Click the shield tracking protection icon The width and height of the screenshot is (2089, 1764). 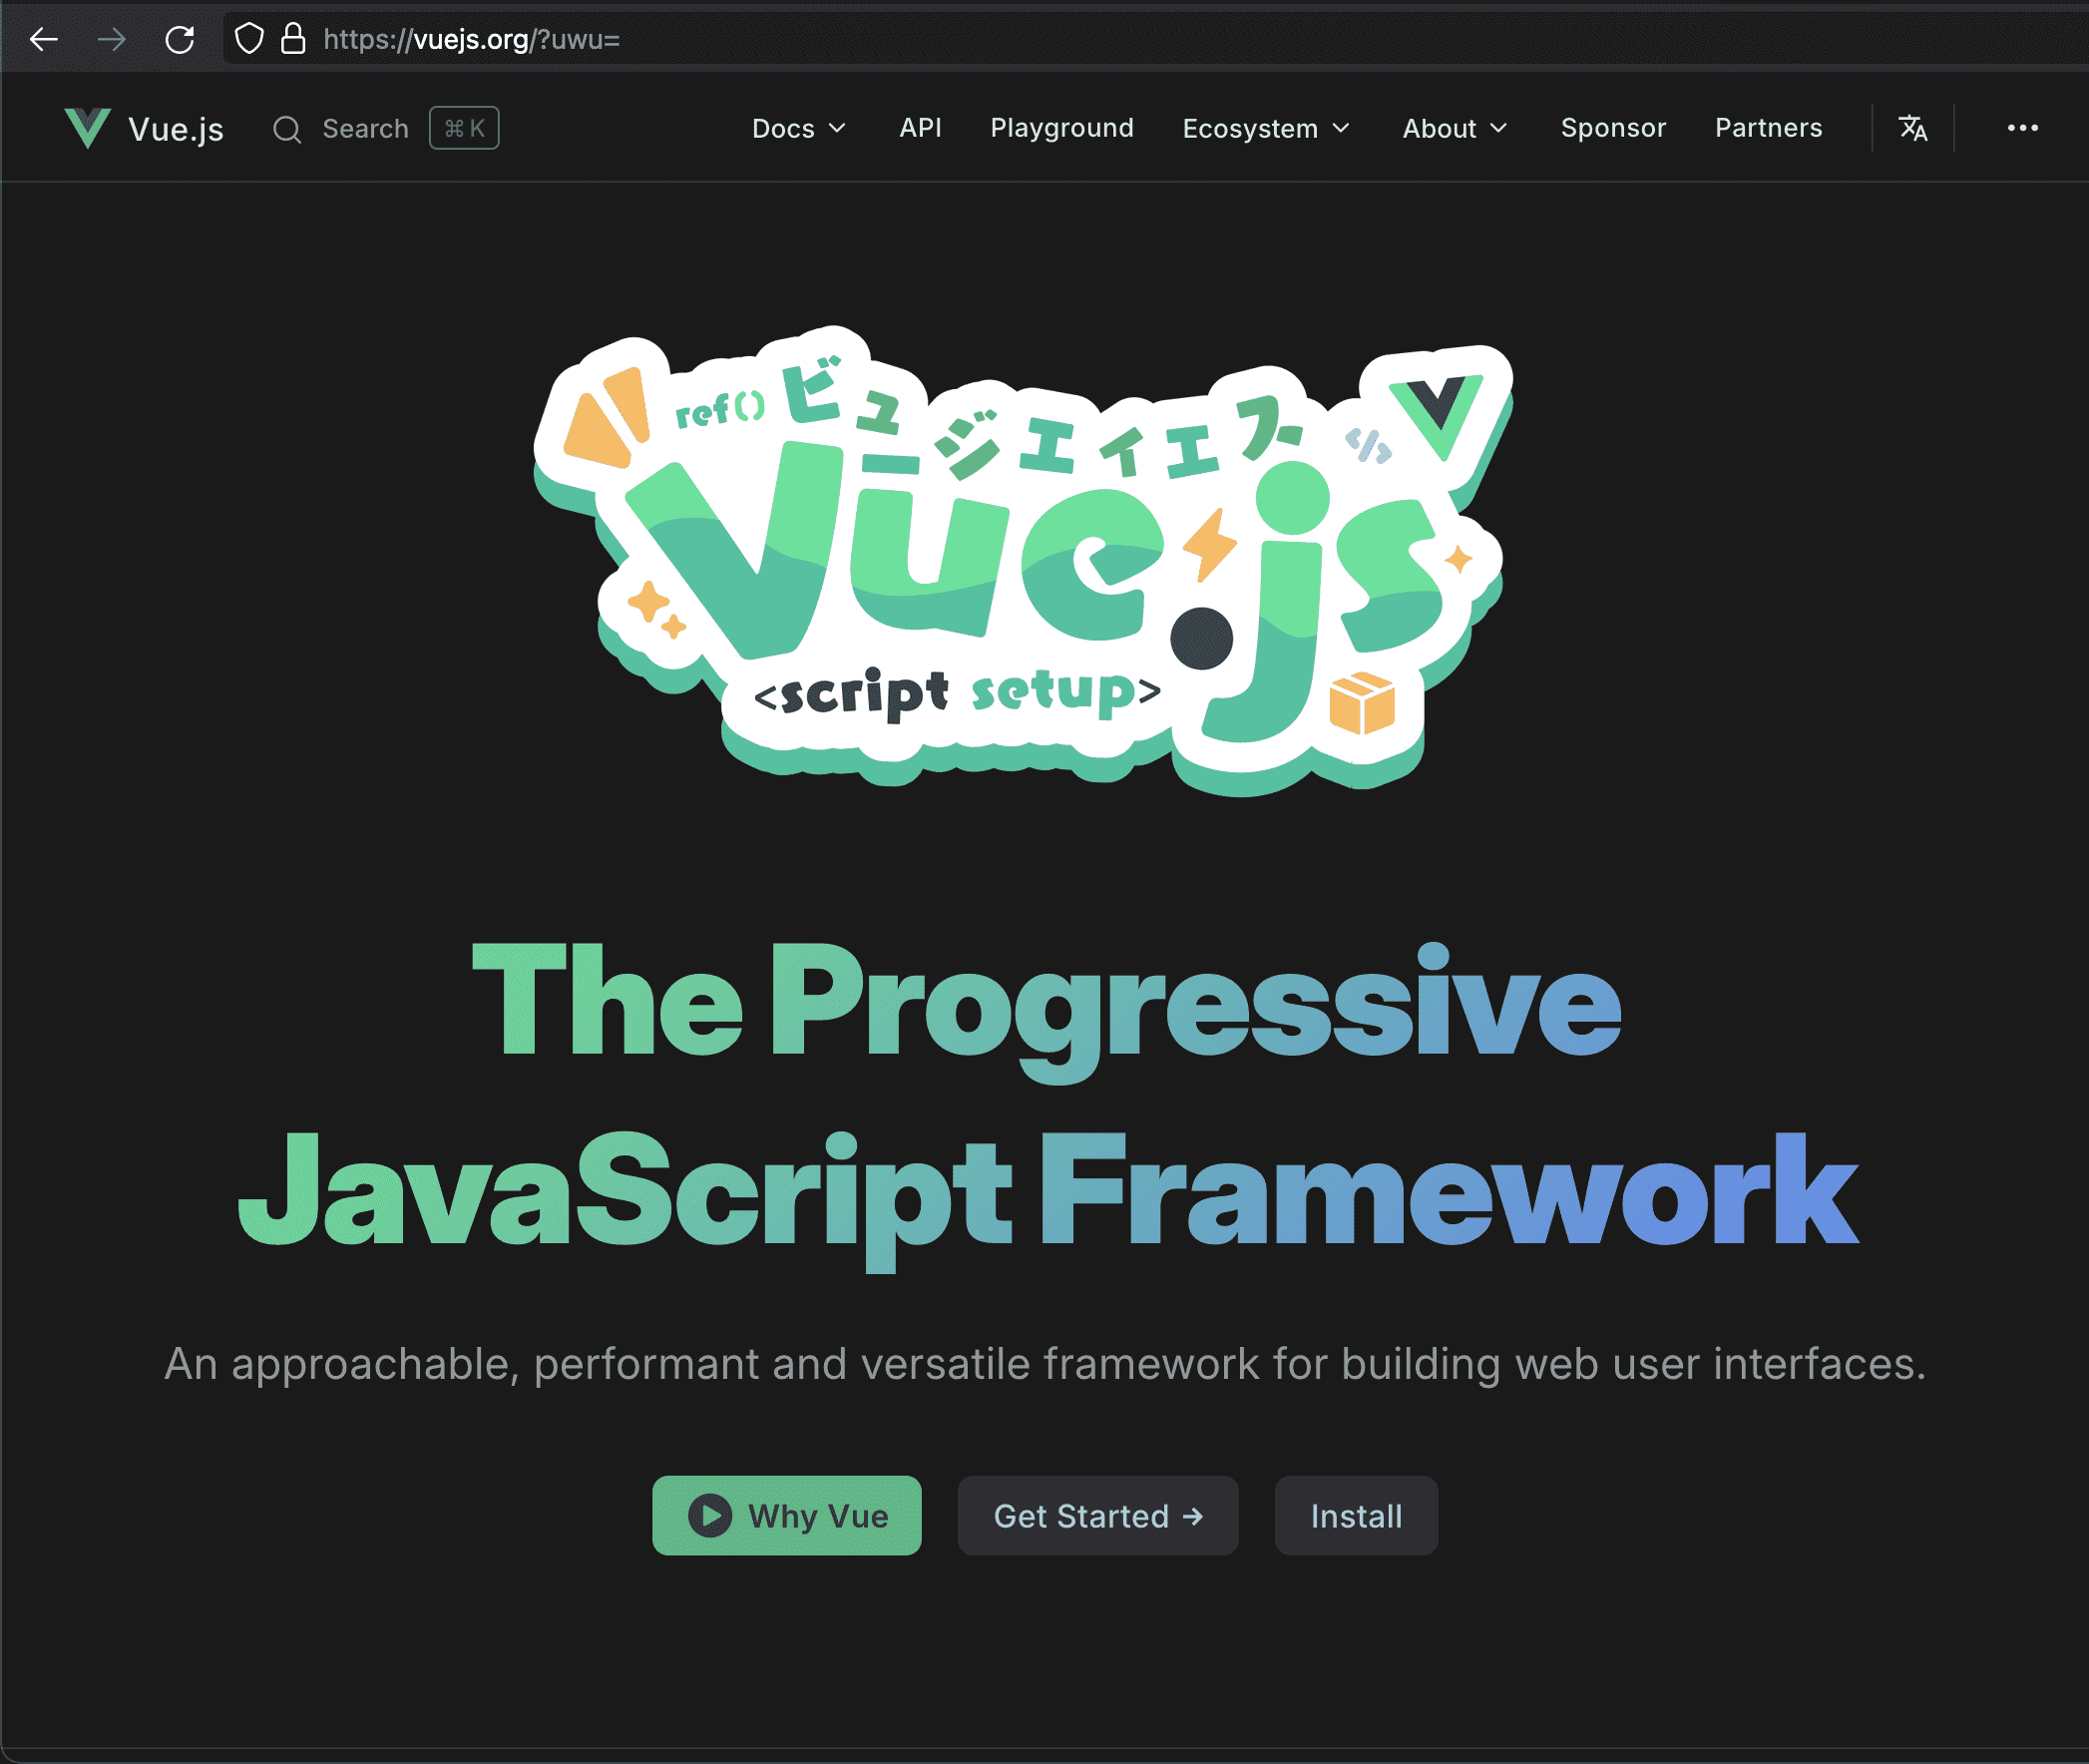click(249, 39)
